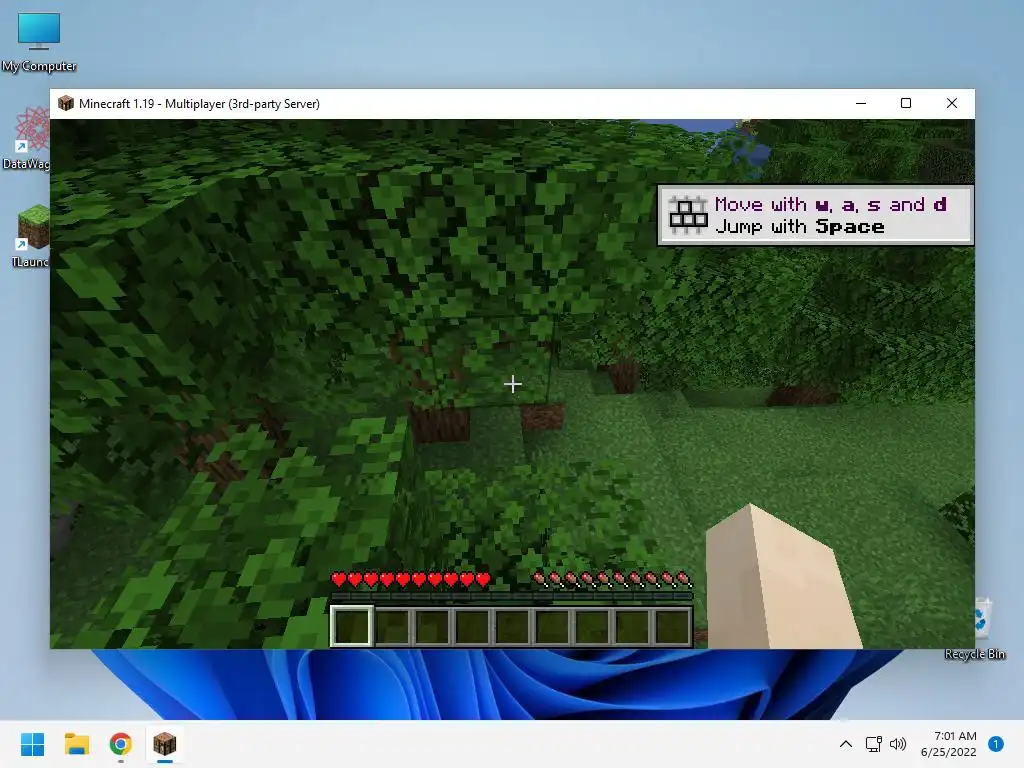Click the health hearts bar
This screenshot has width=1024, height=768.
pos(410,579)
